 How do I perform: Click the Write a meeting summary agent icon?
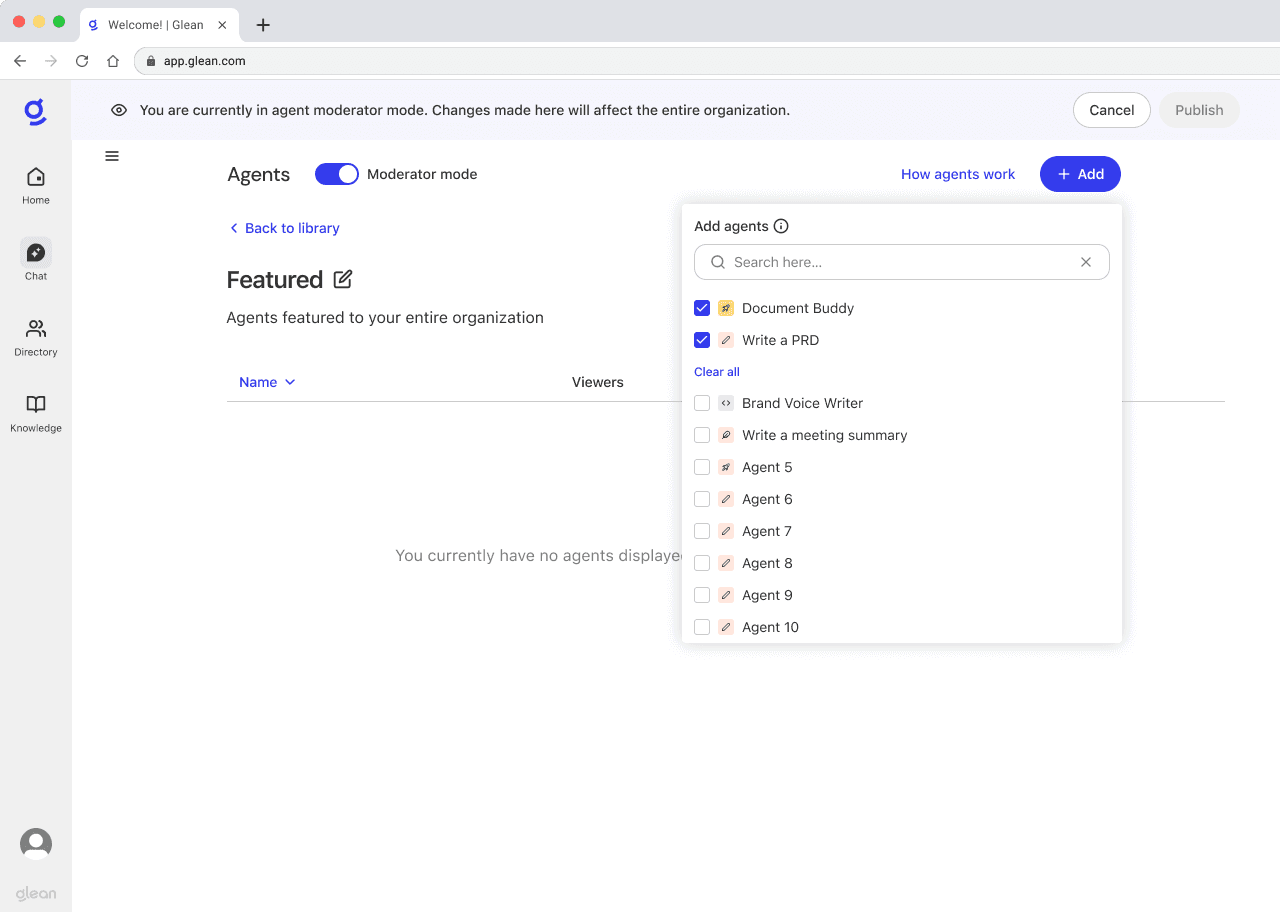click(726, 435)
